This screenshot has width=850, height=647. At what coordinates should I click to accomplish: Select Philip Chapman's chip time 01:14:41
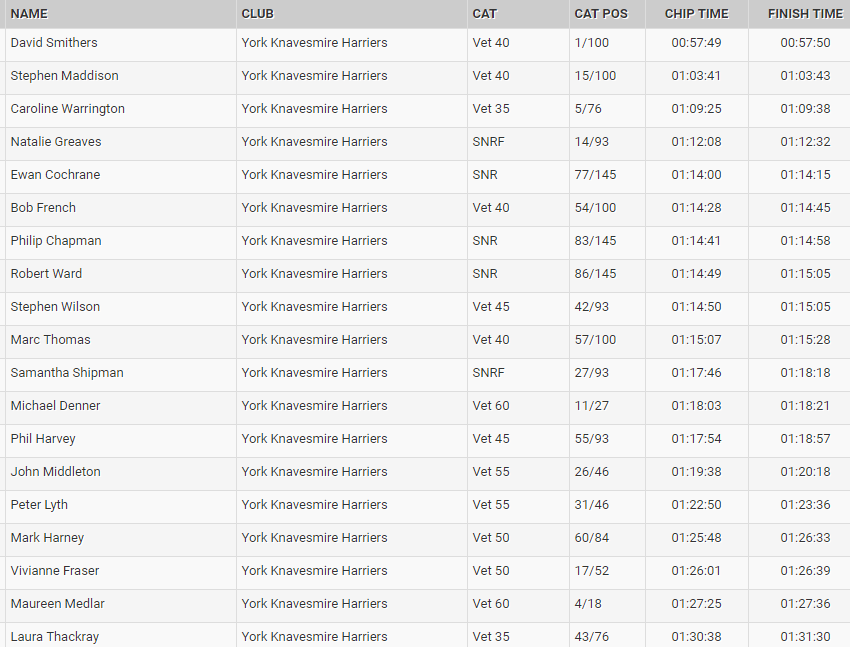coord(696,241)
